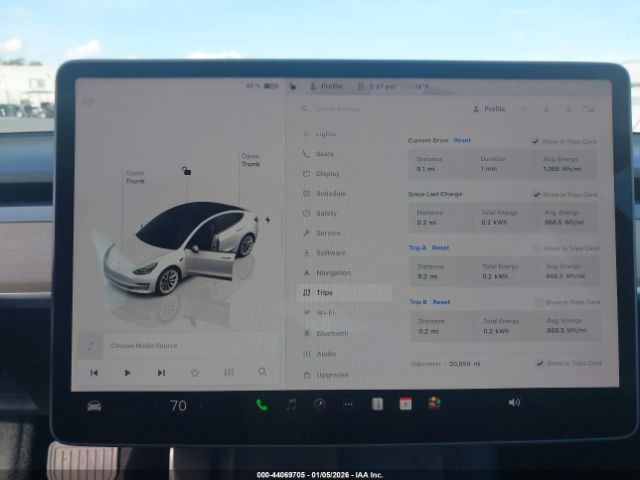Screen dimensions: 640x480
Task: Open the owner's manual book icon
Action: 377,404
